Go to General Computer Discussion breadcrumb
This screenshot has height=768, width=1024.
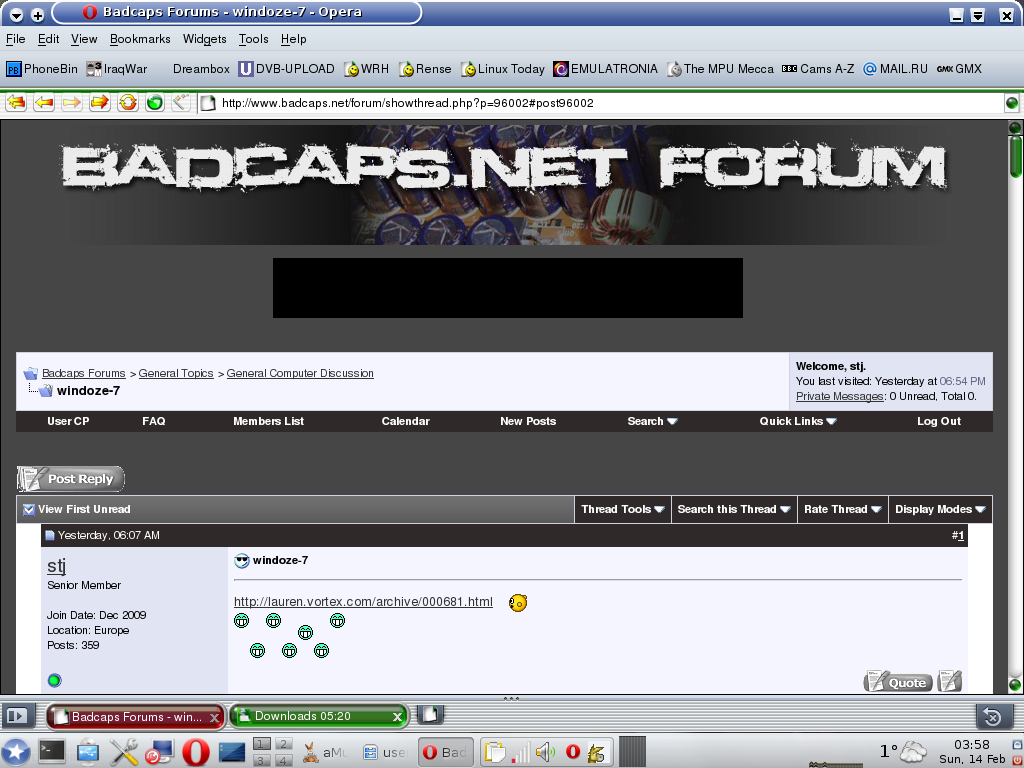click(x=300, y=374)
